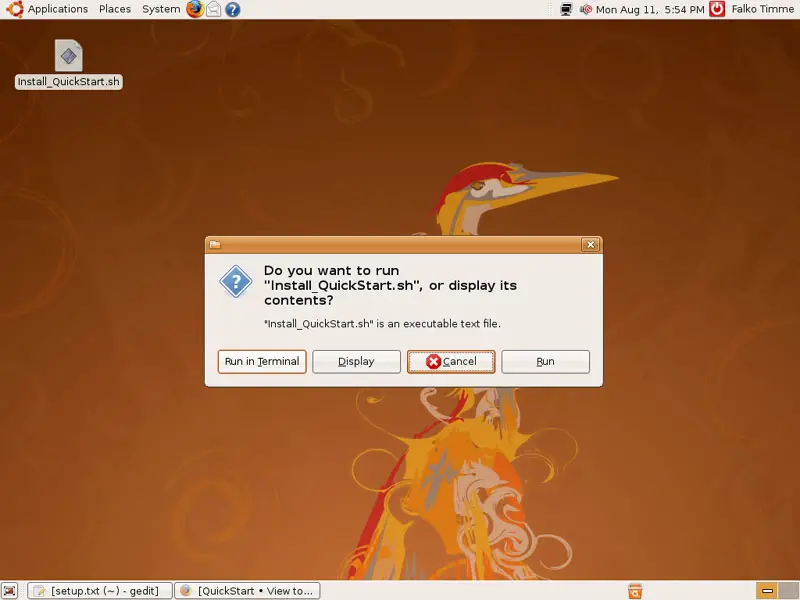Launch Firefox from the top panel
This screenshot has height=600, width=800.
pyautogui.click(x=194, y=9)
